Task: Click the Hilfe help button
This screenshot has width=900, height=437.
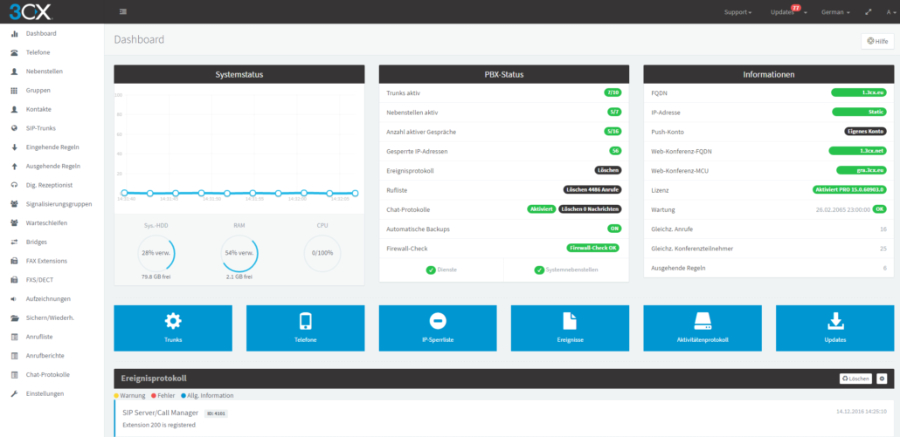Action: (877, 41)
